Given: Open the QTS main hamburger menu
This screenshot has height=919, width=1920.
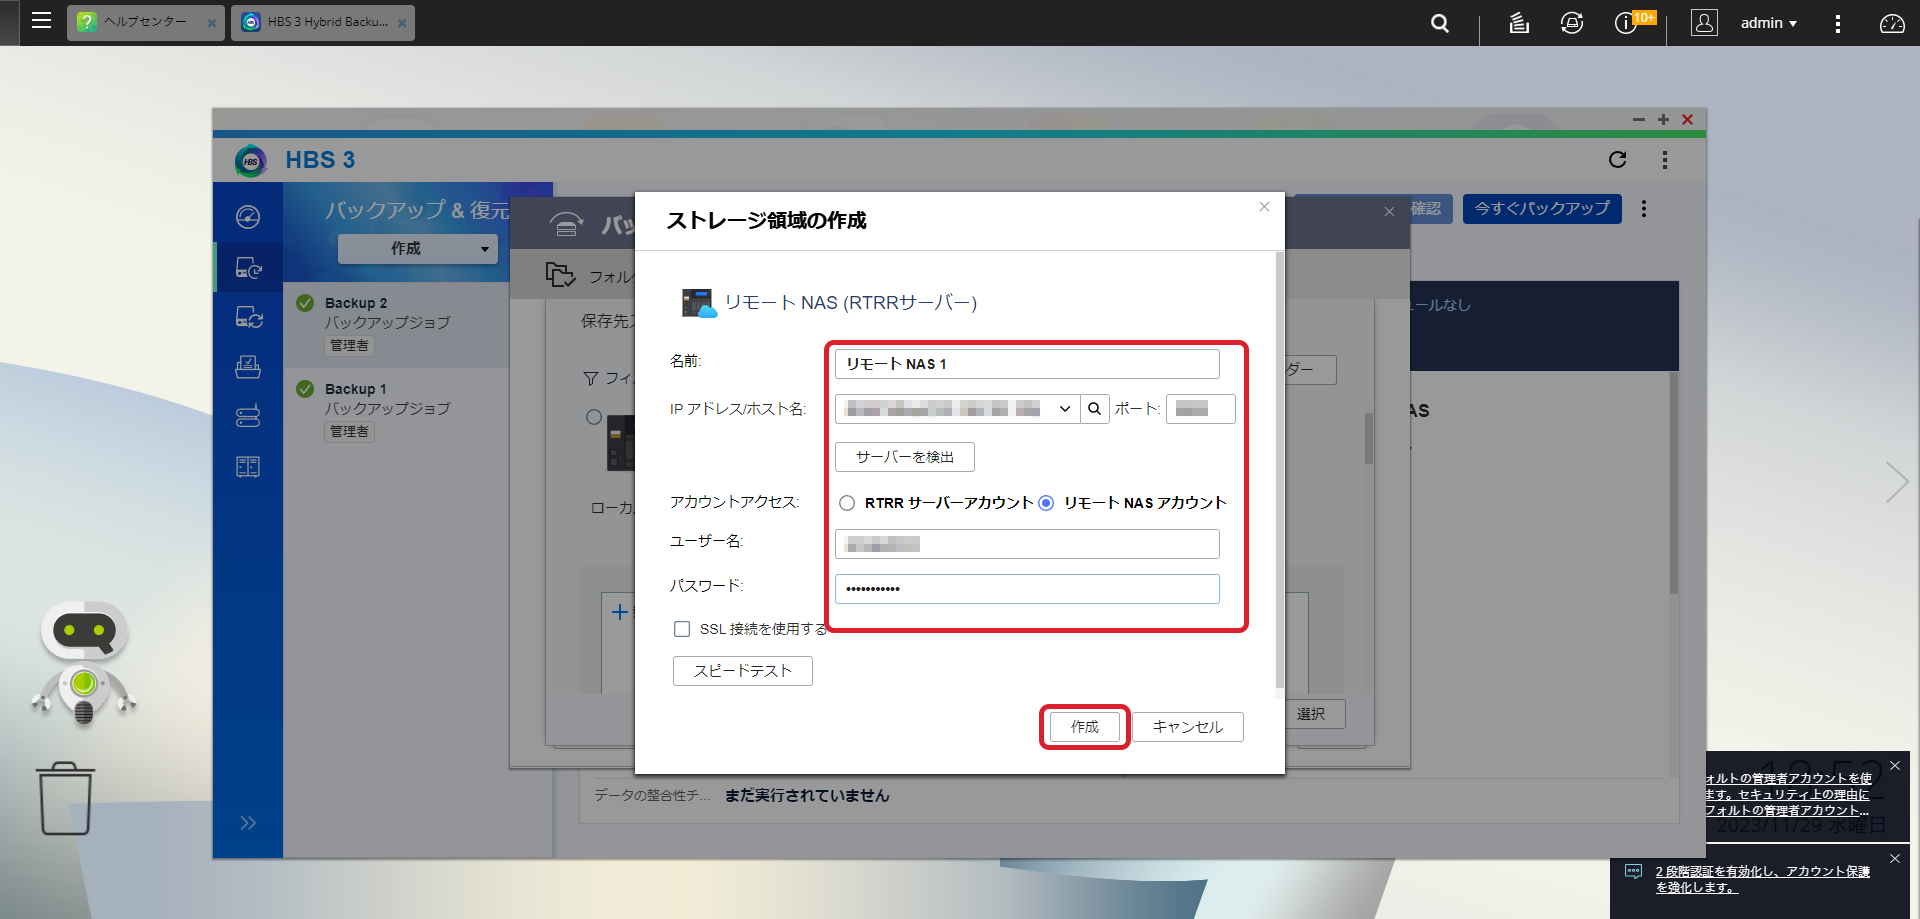Looking at the screenshot, I should tap(41, 21).
